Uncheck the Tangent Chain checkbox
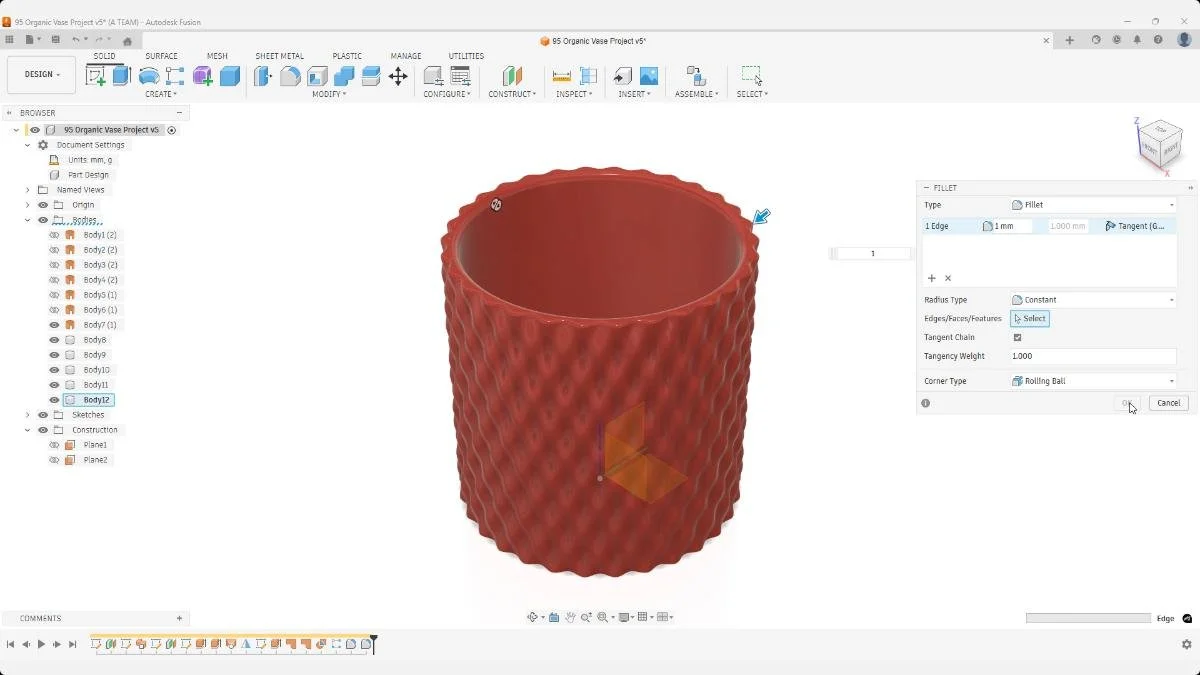 click(1017, 337)
